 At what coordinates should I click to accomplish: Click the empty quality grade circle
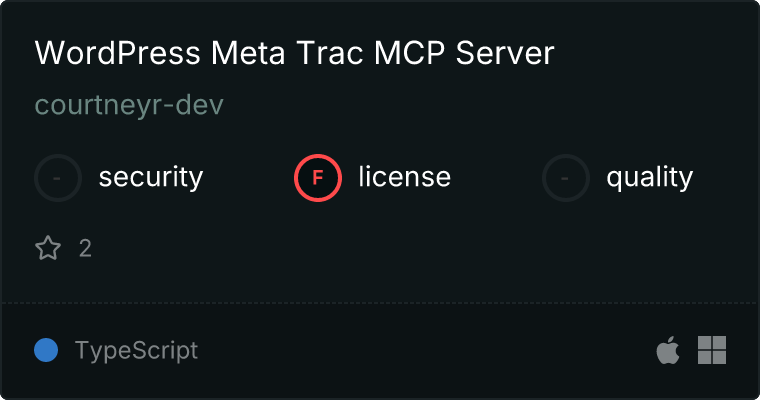tap(566, 178)
